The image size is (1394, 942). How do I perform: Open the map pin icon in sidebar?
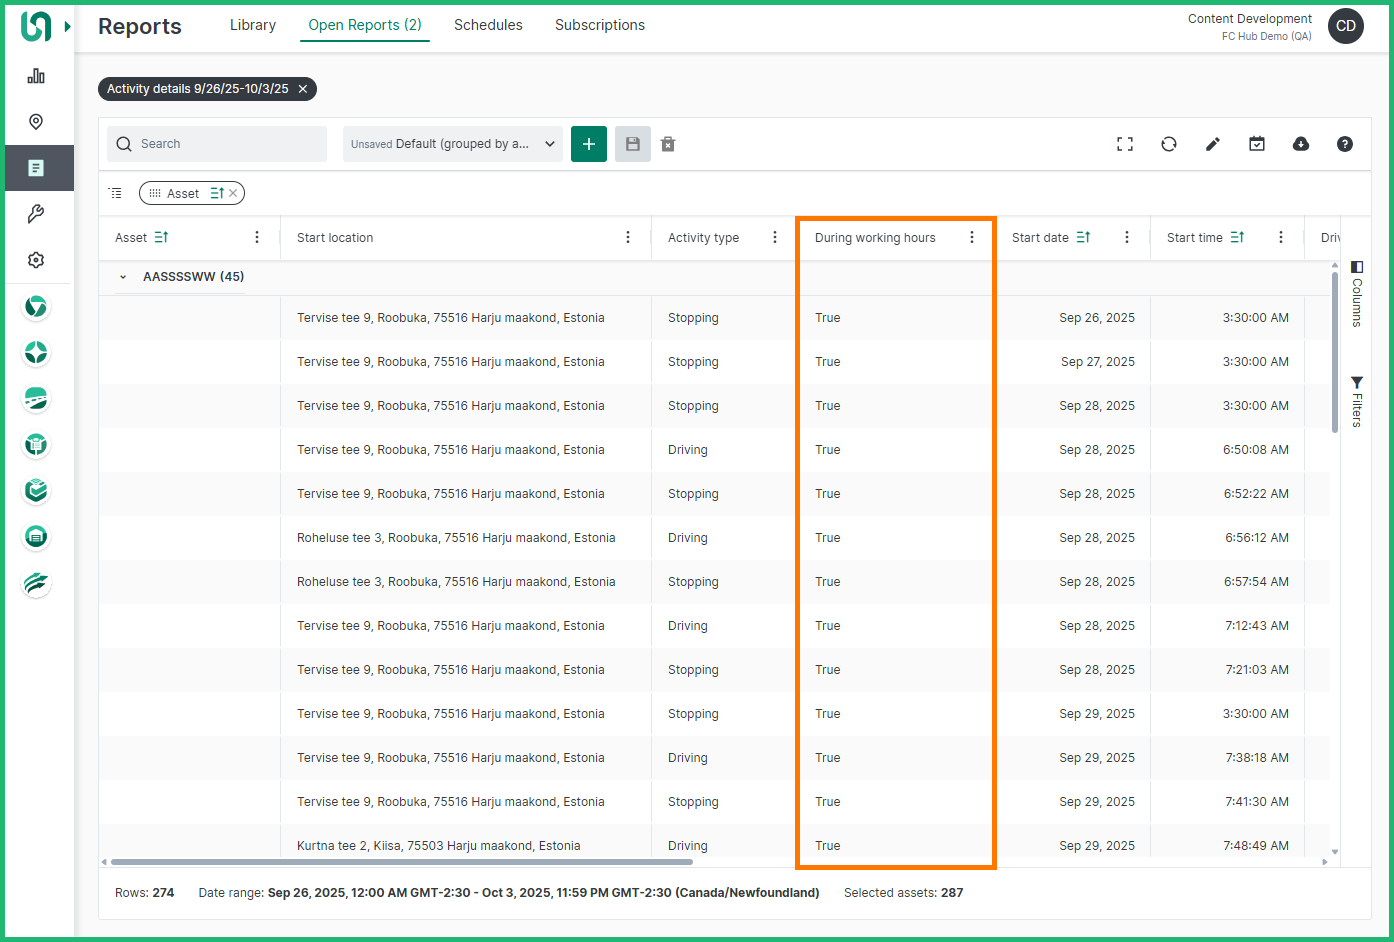(x=36, y=122)
